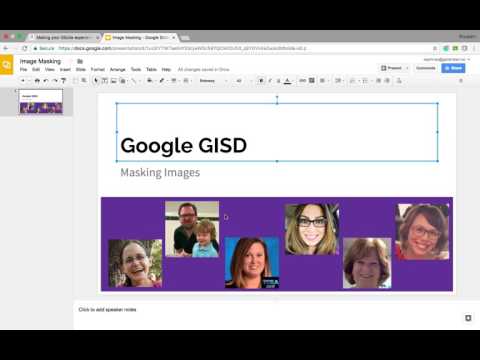
Task: Toggle underline formatting
Action: point(278,81)
